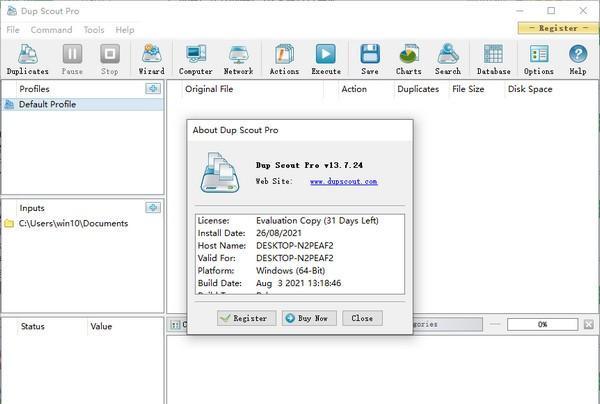Image resolution: width=600 pixels, height=404 pixels.
Task: Click the Buy Now button
Action: tap(309, 318)
